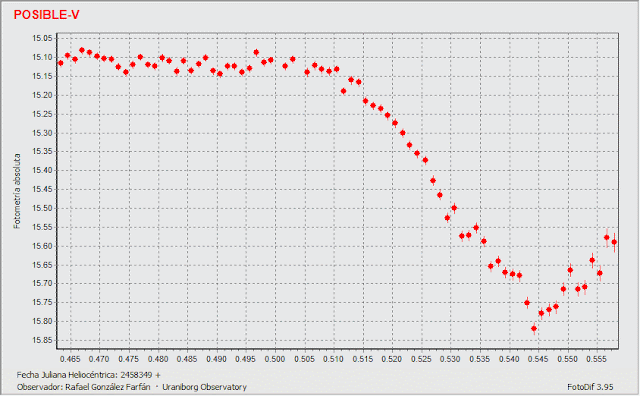Pick the 15.80 magnitude tick label
640x396 pixels.
pos(42,321)
